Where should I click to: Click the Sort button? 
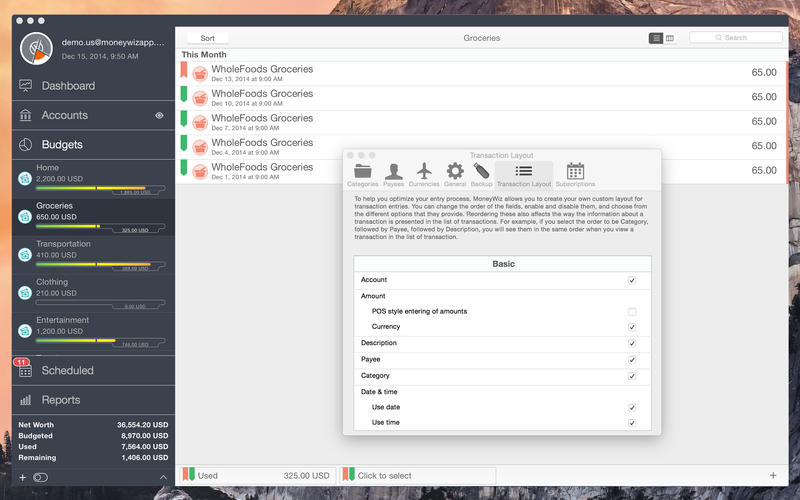(x=208, y=38)
